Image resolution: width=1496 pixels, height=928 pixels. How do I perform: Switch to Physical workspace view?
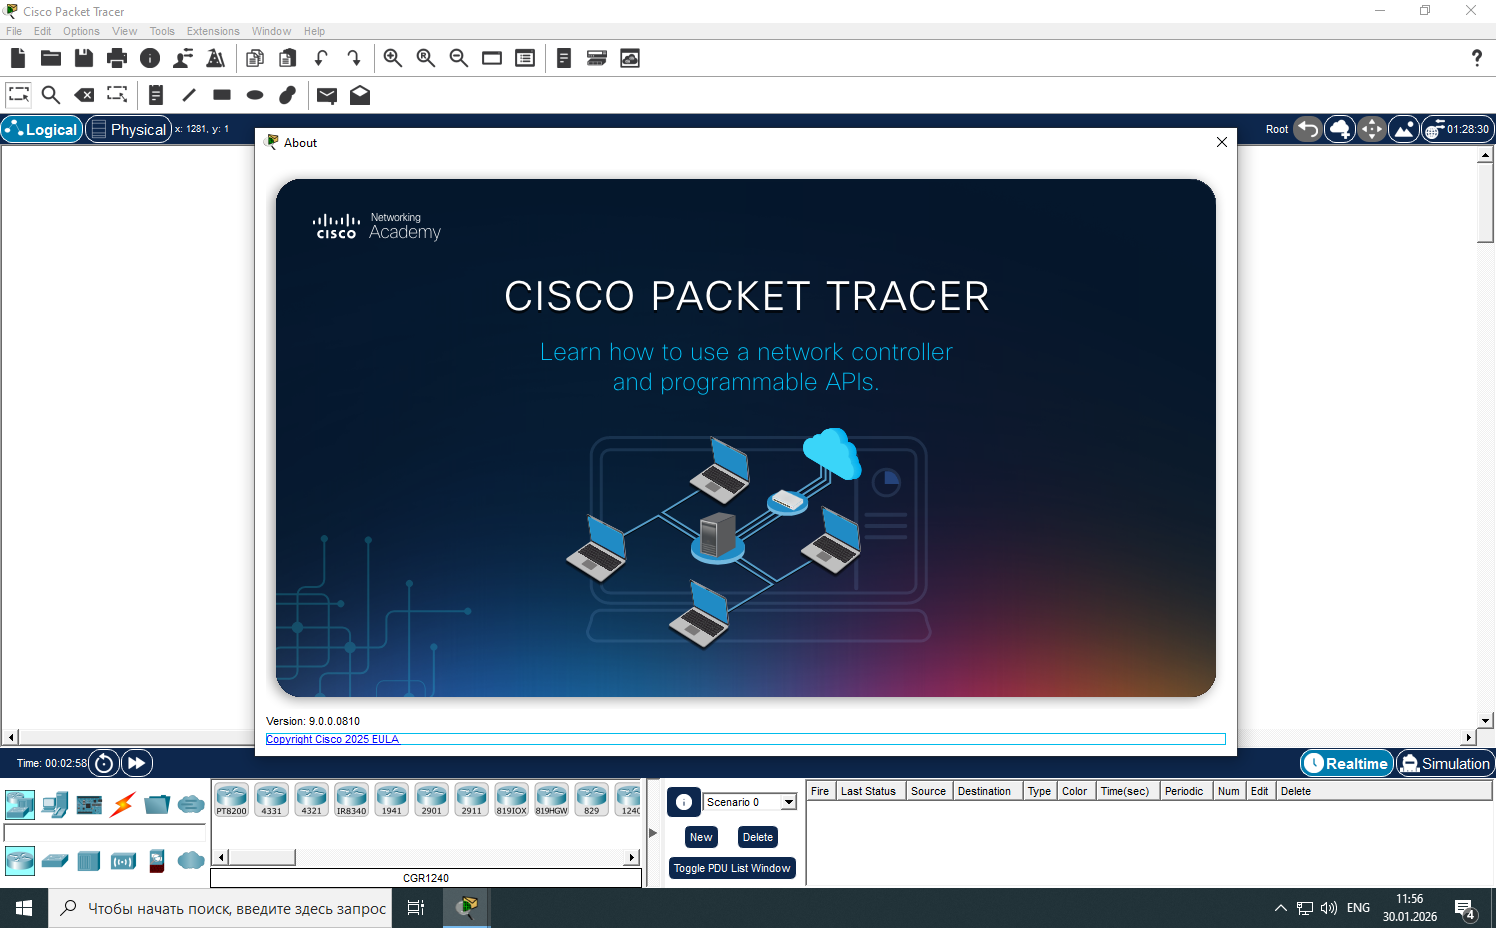(128, 129)
